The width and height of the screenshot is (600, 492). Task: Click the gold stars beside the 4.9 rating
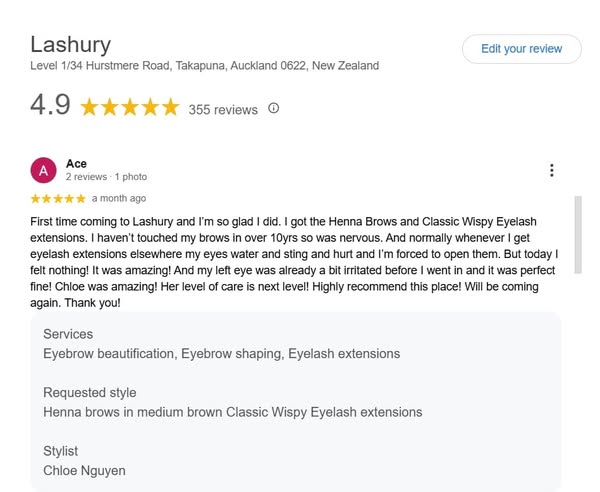[x=130, y=107]
